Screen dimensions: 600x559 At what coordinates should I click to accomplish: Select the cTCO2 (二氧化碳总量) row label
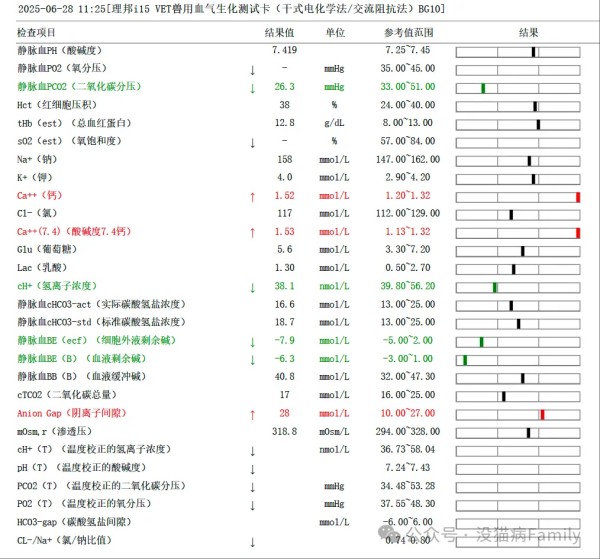pyautogui.click(x=67, y=394)
